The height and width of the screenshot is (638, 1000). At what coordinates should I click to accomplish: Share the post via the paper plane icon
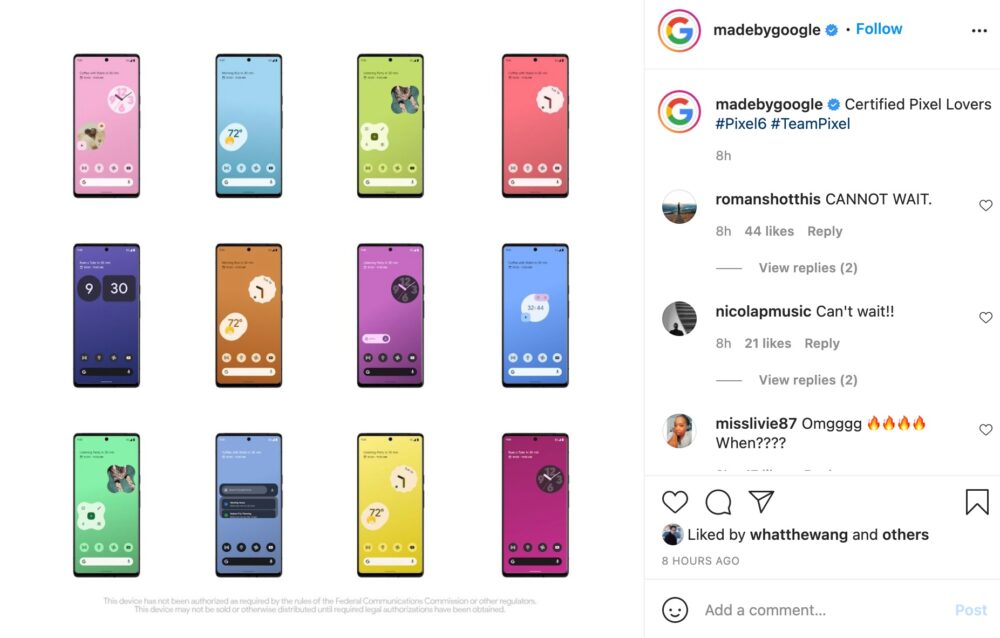[x=761, y=501]
